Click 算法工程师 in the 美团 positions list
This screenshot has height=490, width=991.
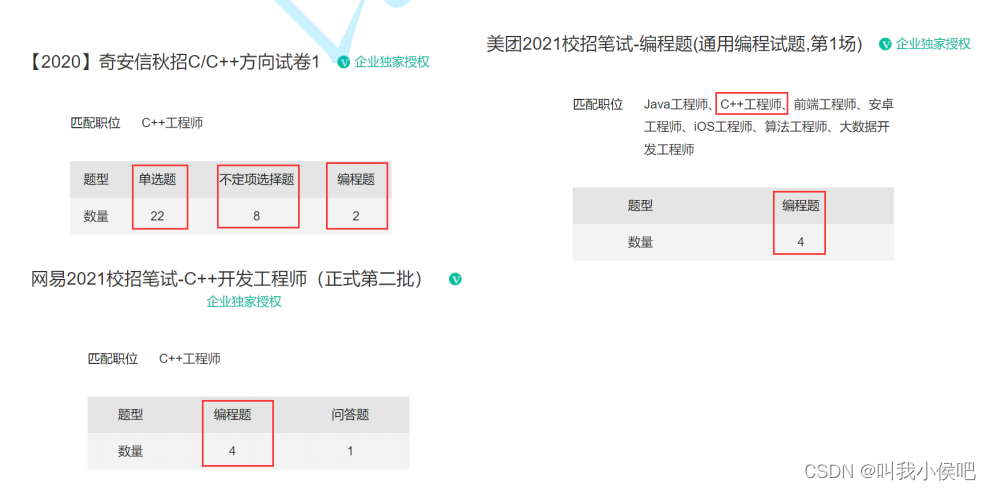point(796,127)
